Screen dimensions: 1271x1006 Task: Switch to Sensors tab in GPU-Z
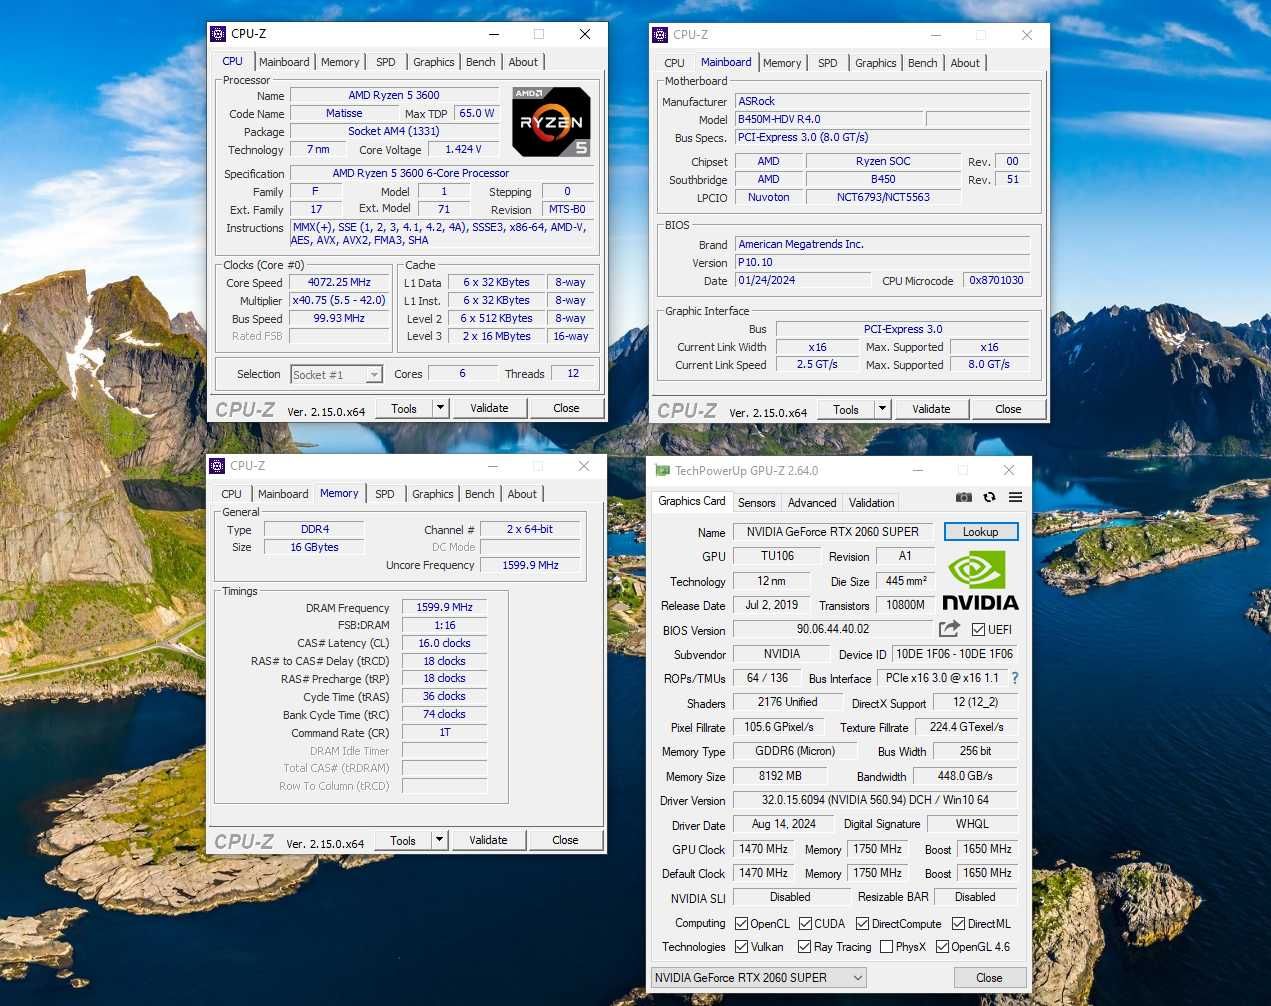pyautogui.click(x=756, y=503)
